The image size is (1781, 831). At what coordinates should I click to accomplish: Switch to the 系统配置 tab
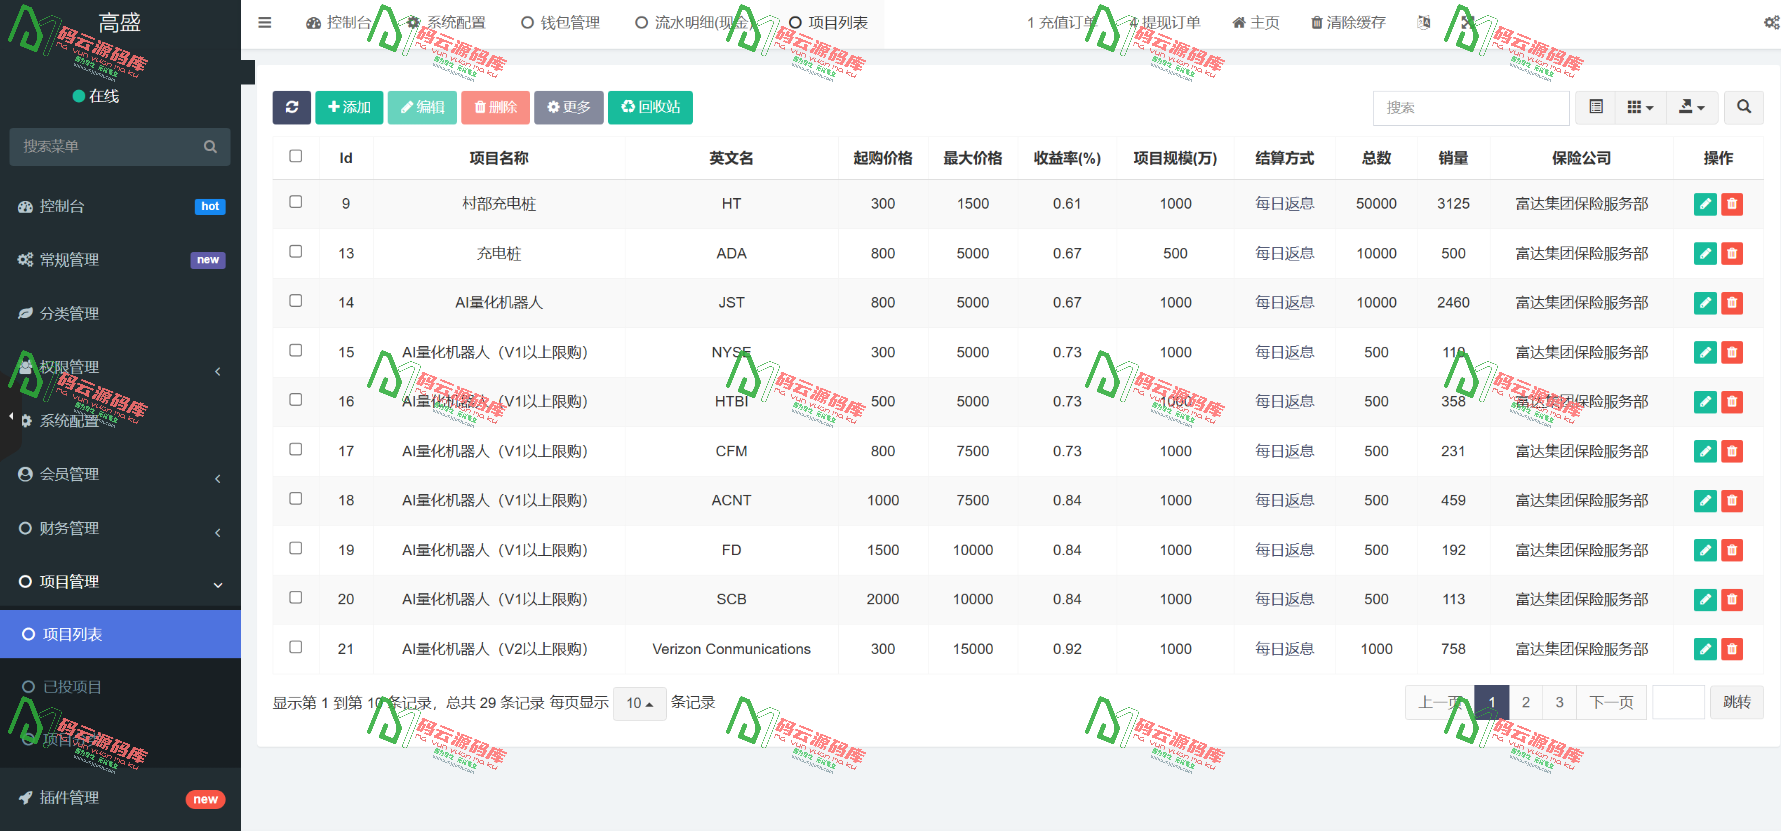pyautogui.click(x=446, y=22)
